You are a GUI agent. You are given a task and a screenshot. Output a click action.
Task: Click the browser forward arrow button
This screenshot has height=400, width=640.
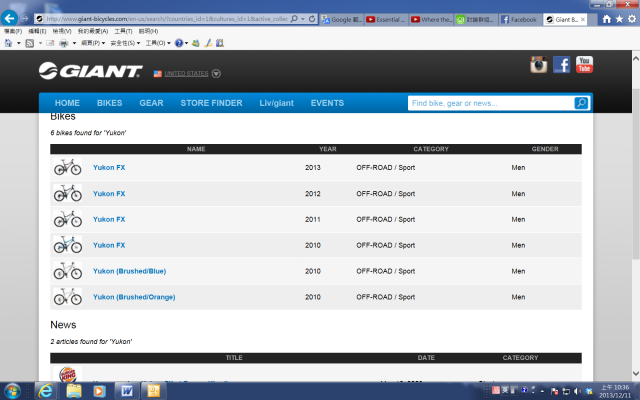25,19
